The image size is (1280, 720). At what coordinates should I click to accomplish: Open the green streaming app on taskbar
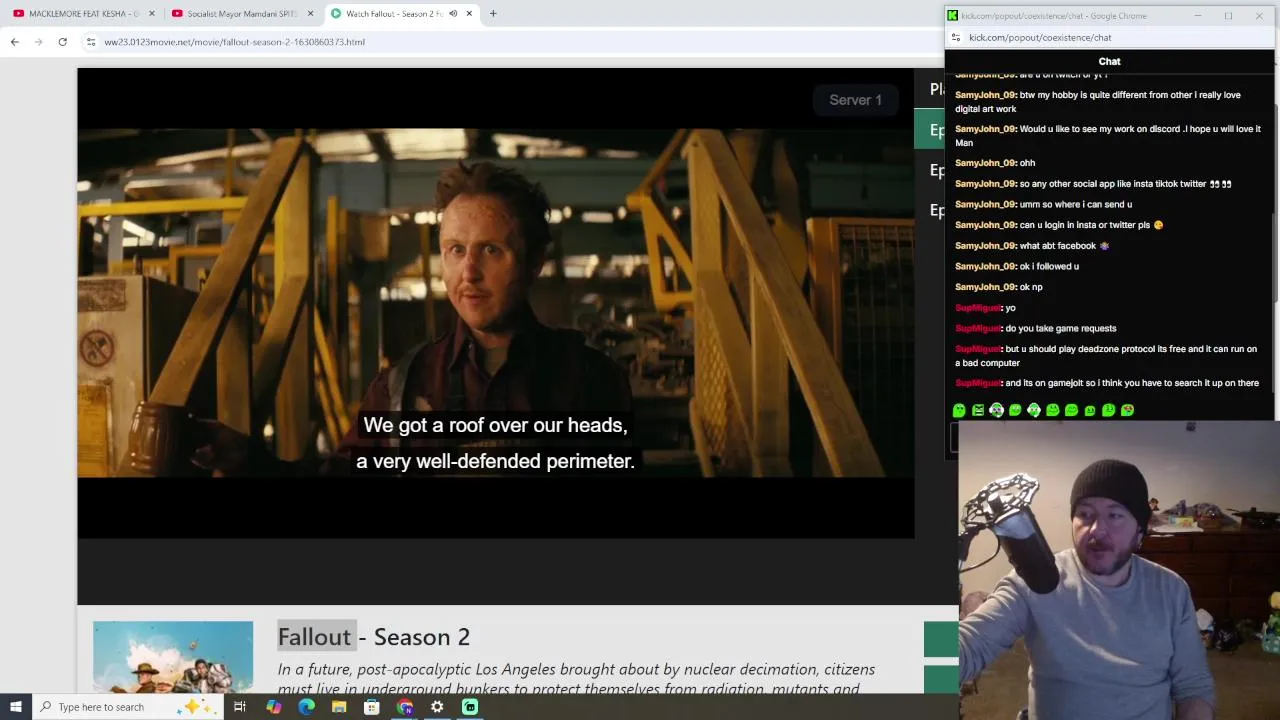click(x=470, y=707)
